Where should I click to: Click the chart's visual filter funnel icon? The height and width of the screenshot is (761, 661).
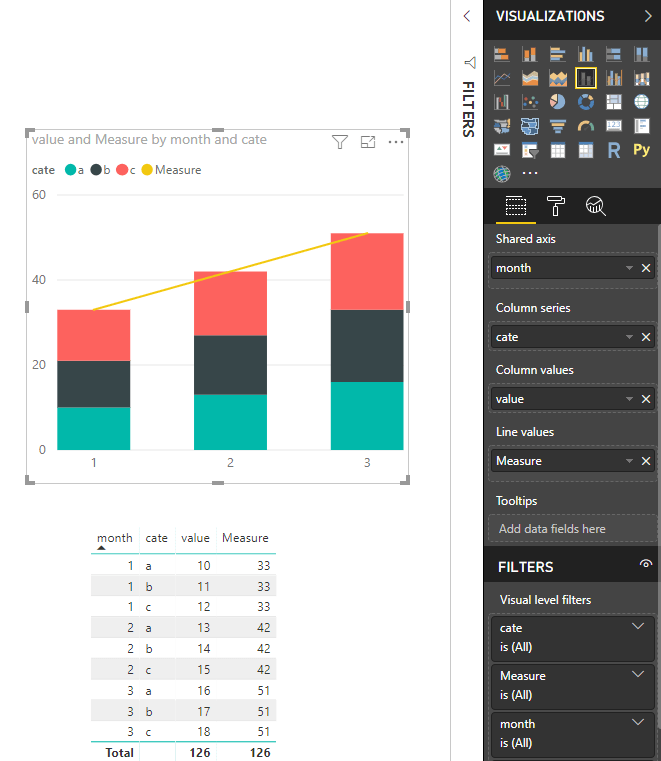pos(340,142)
